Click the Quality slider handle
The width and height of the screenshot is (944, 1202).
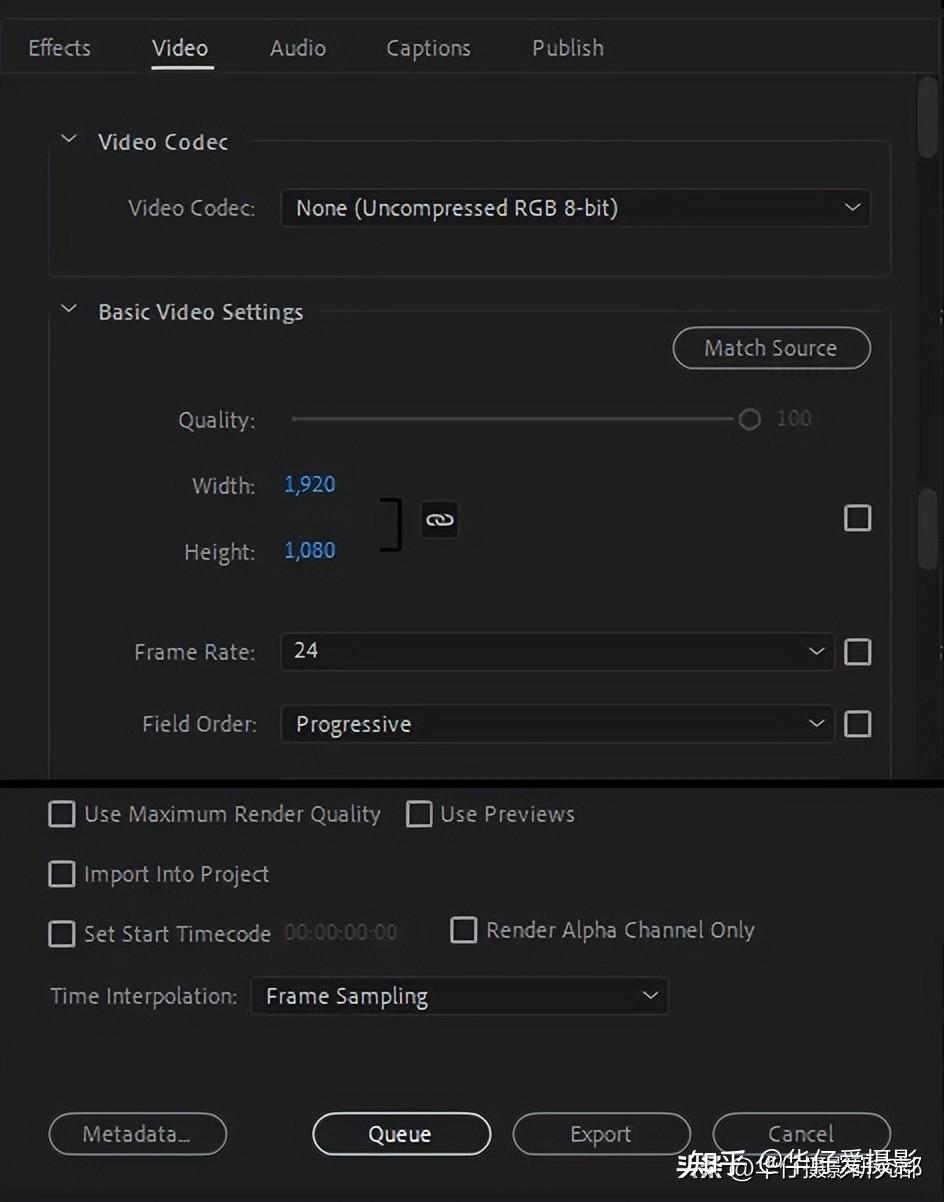(749, 419)
